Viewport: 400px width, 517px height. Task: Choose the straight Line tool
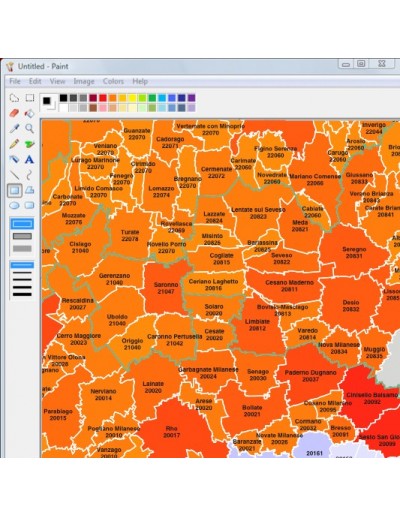pos(14,175)
